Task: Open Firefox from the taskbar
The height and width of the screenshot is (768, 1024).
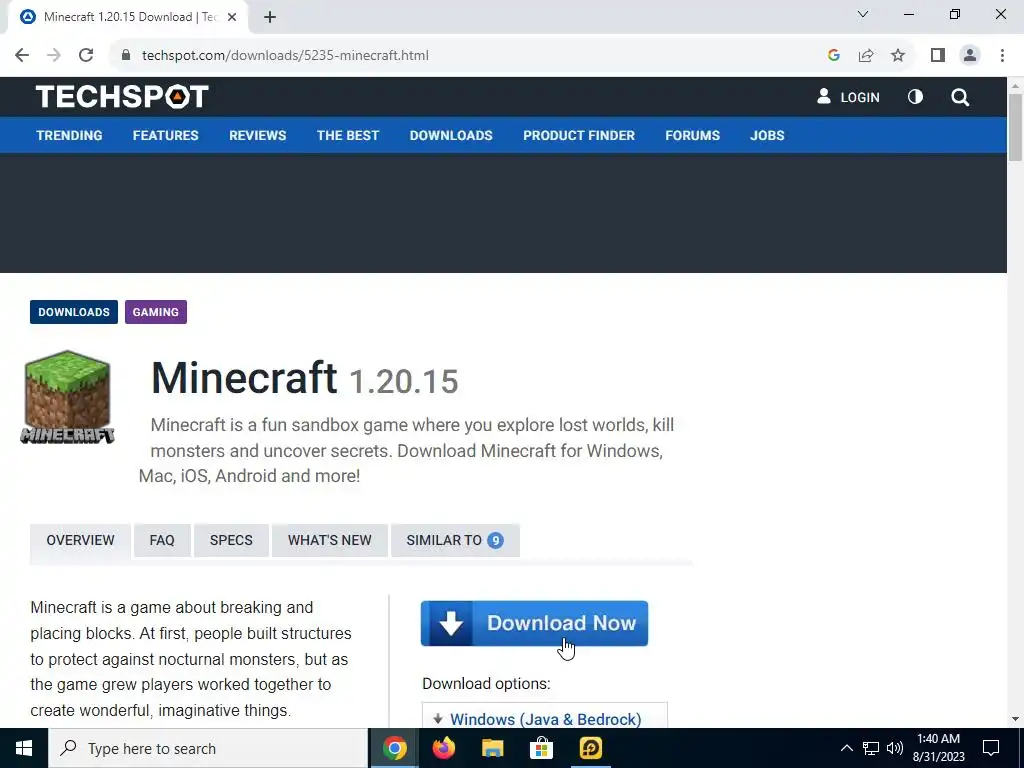Action: pos(443,748)
